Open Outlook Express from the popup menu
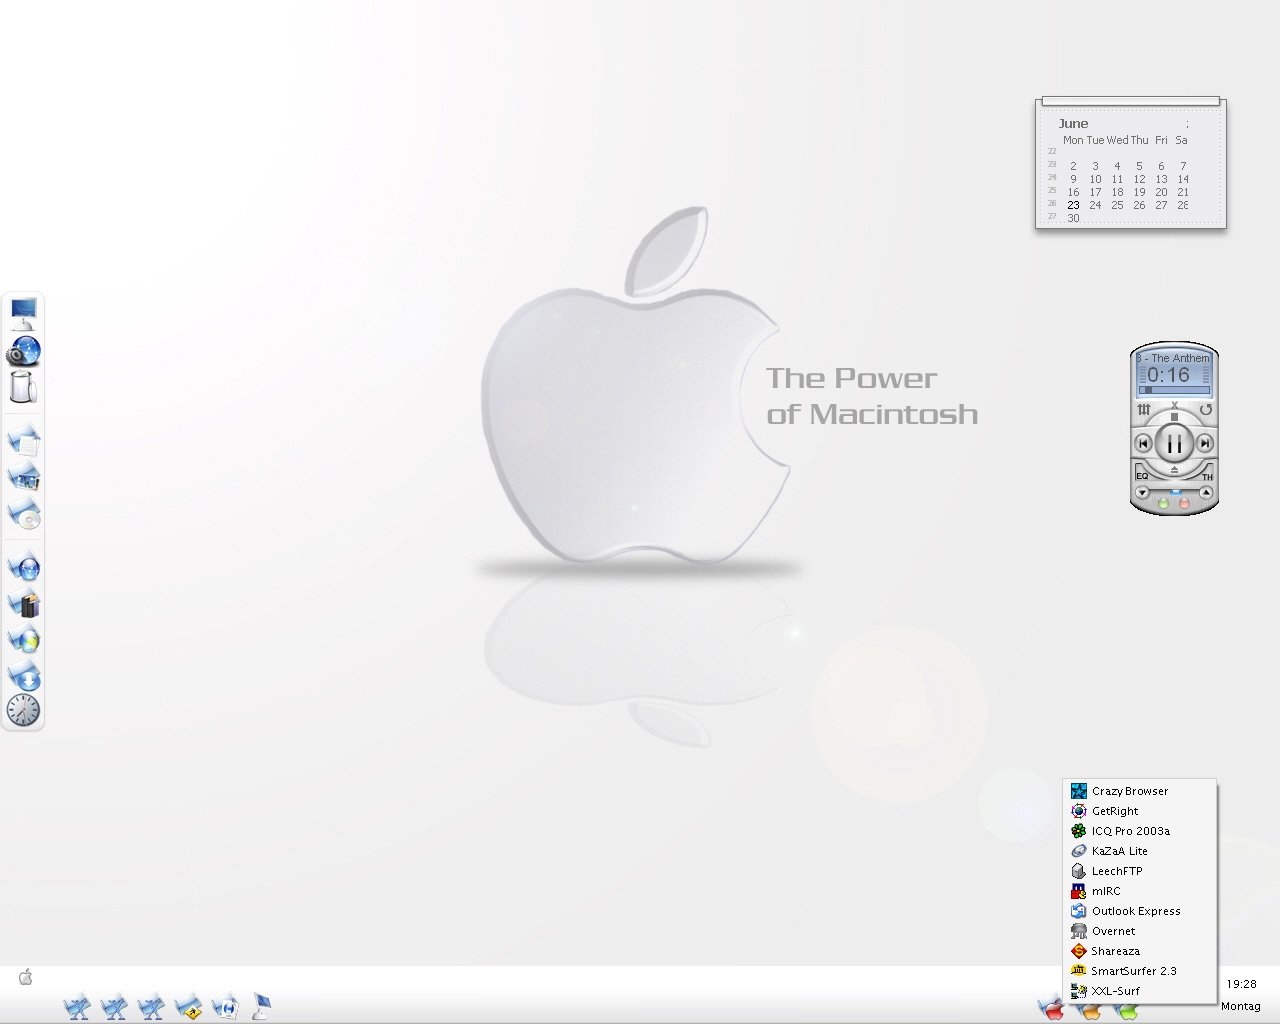This screenshot has height=1024, width=1280. (x=1140, y=911)
